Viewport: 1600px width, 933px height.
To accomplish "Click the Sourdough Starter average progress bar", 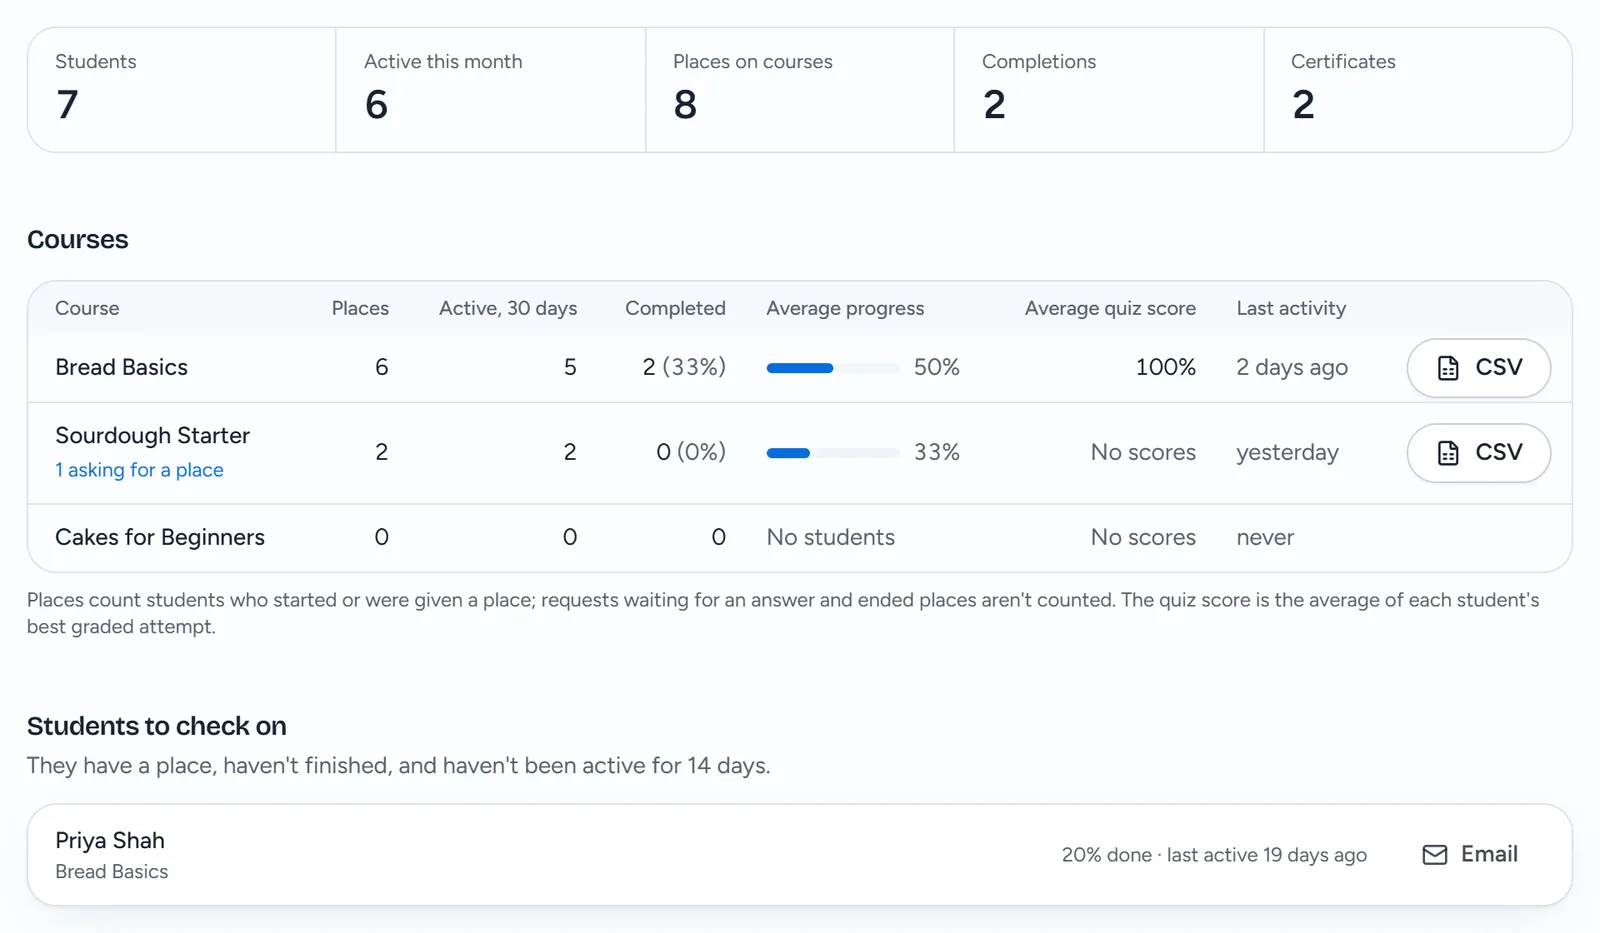I will click(833, 453).
